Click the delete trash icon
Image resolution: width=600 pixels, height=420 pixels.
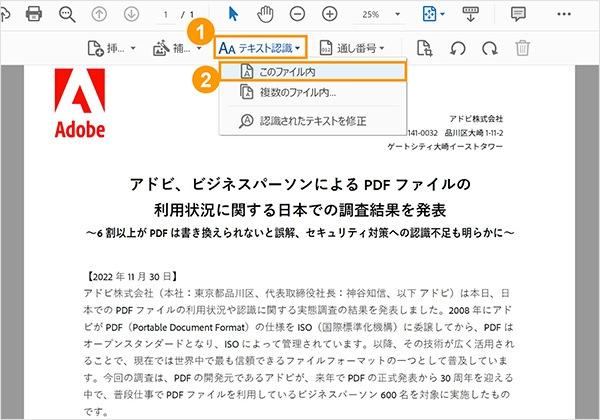[x=522, y=48]
